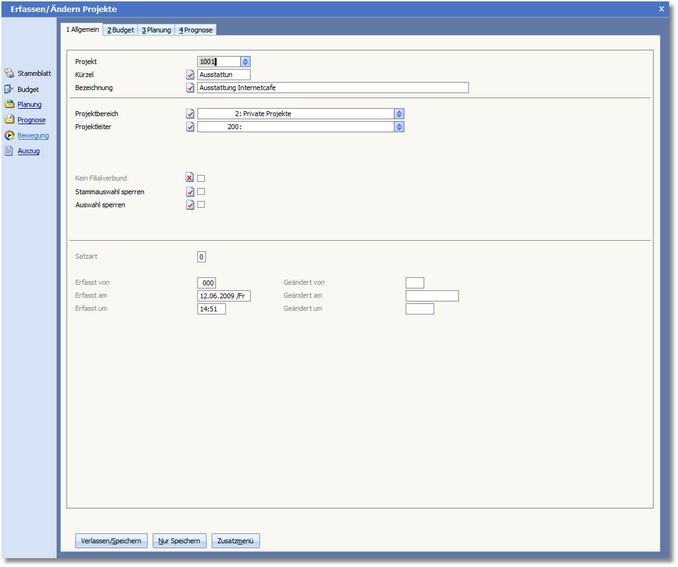Toggle the Kein Filialverbund checkbox
The height and width of the screenshot is (567, 678).
point(201,178)
